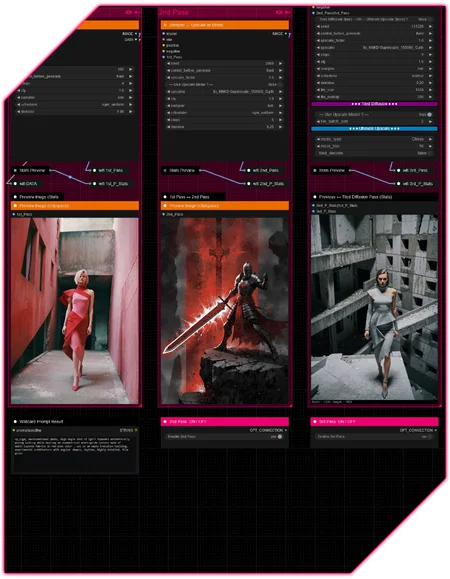The width and height of the screenshot is (450, 579).
Task: Open the scheduler sgm_uniform dropdown in the 2nd Pass sampler
Action: (224, 113)
